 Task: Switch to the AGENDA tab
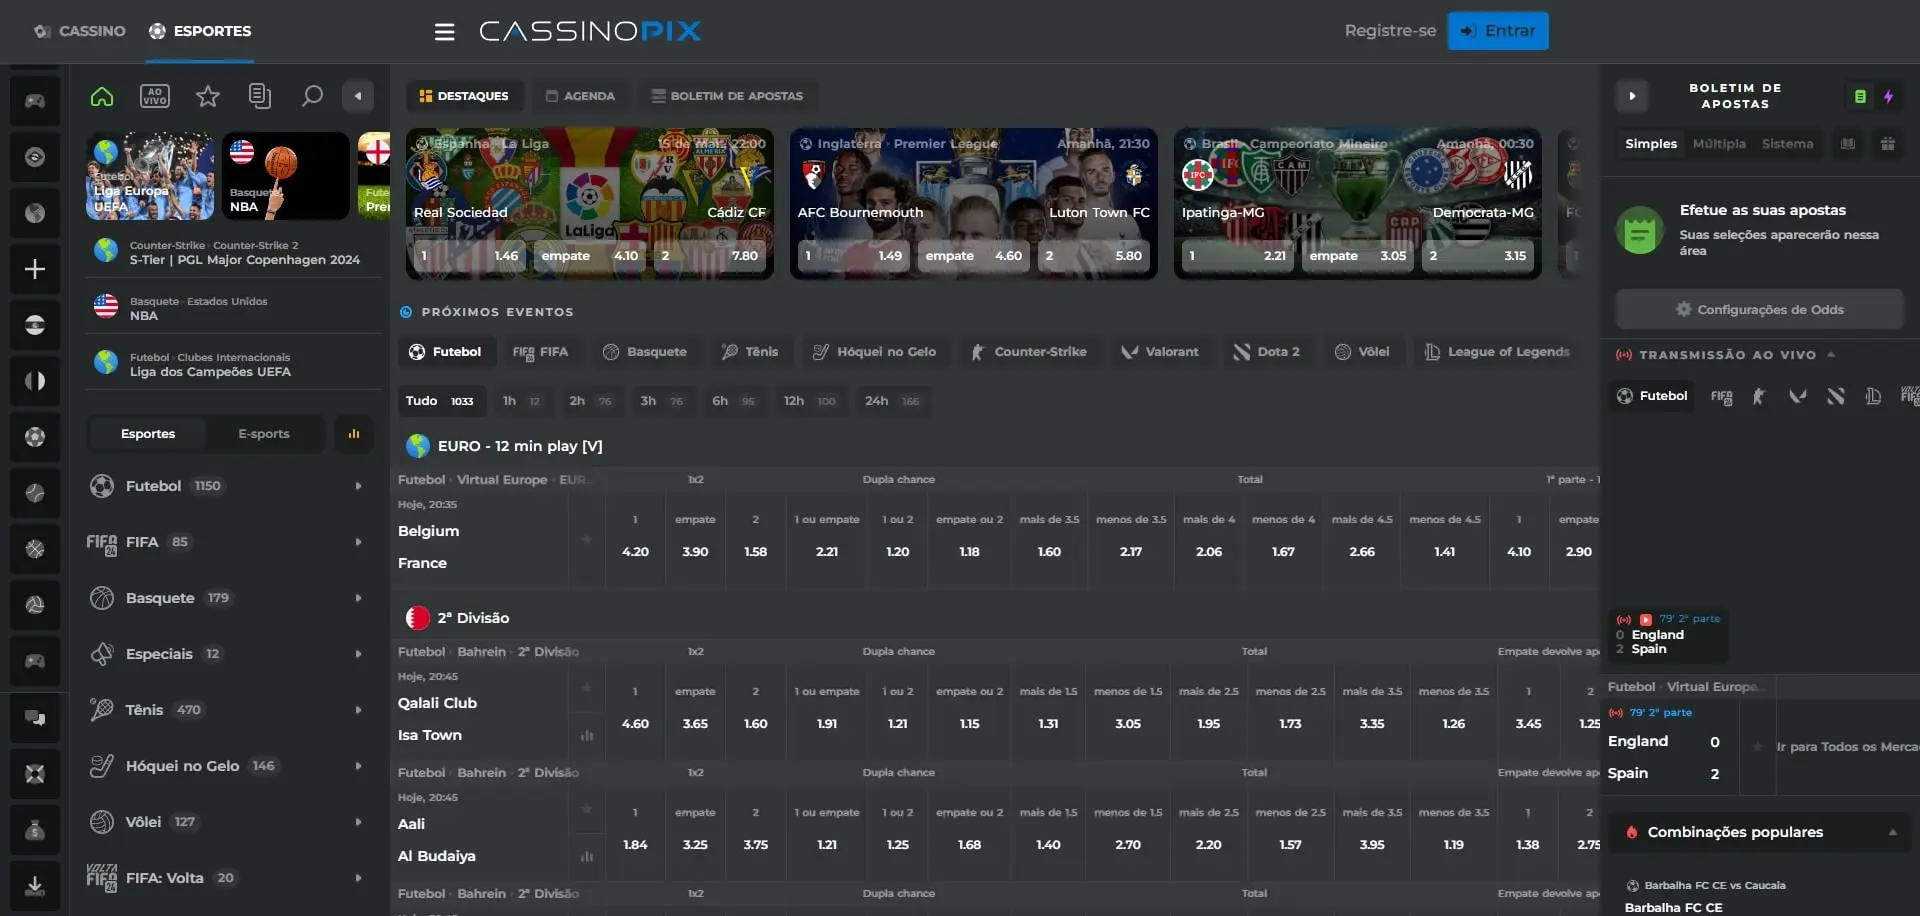[x=580, y=95]
